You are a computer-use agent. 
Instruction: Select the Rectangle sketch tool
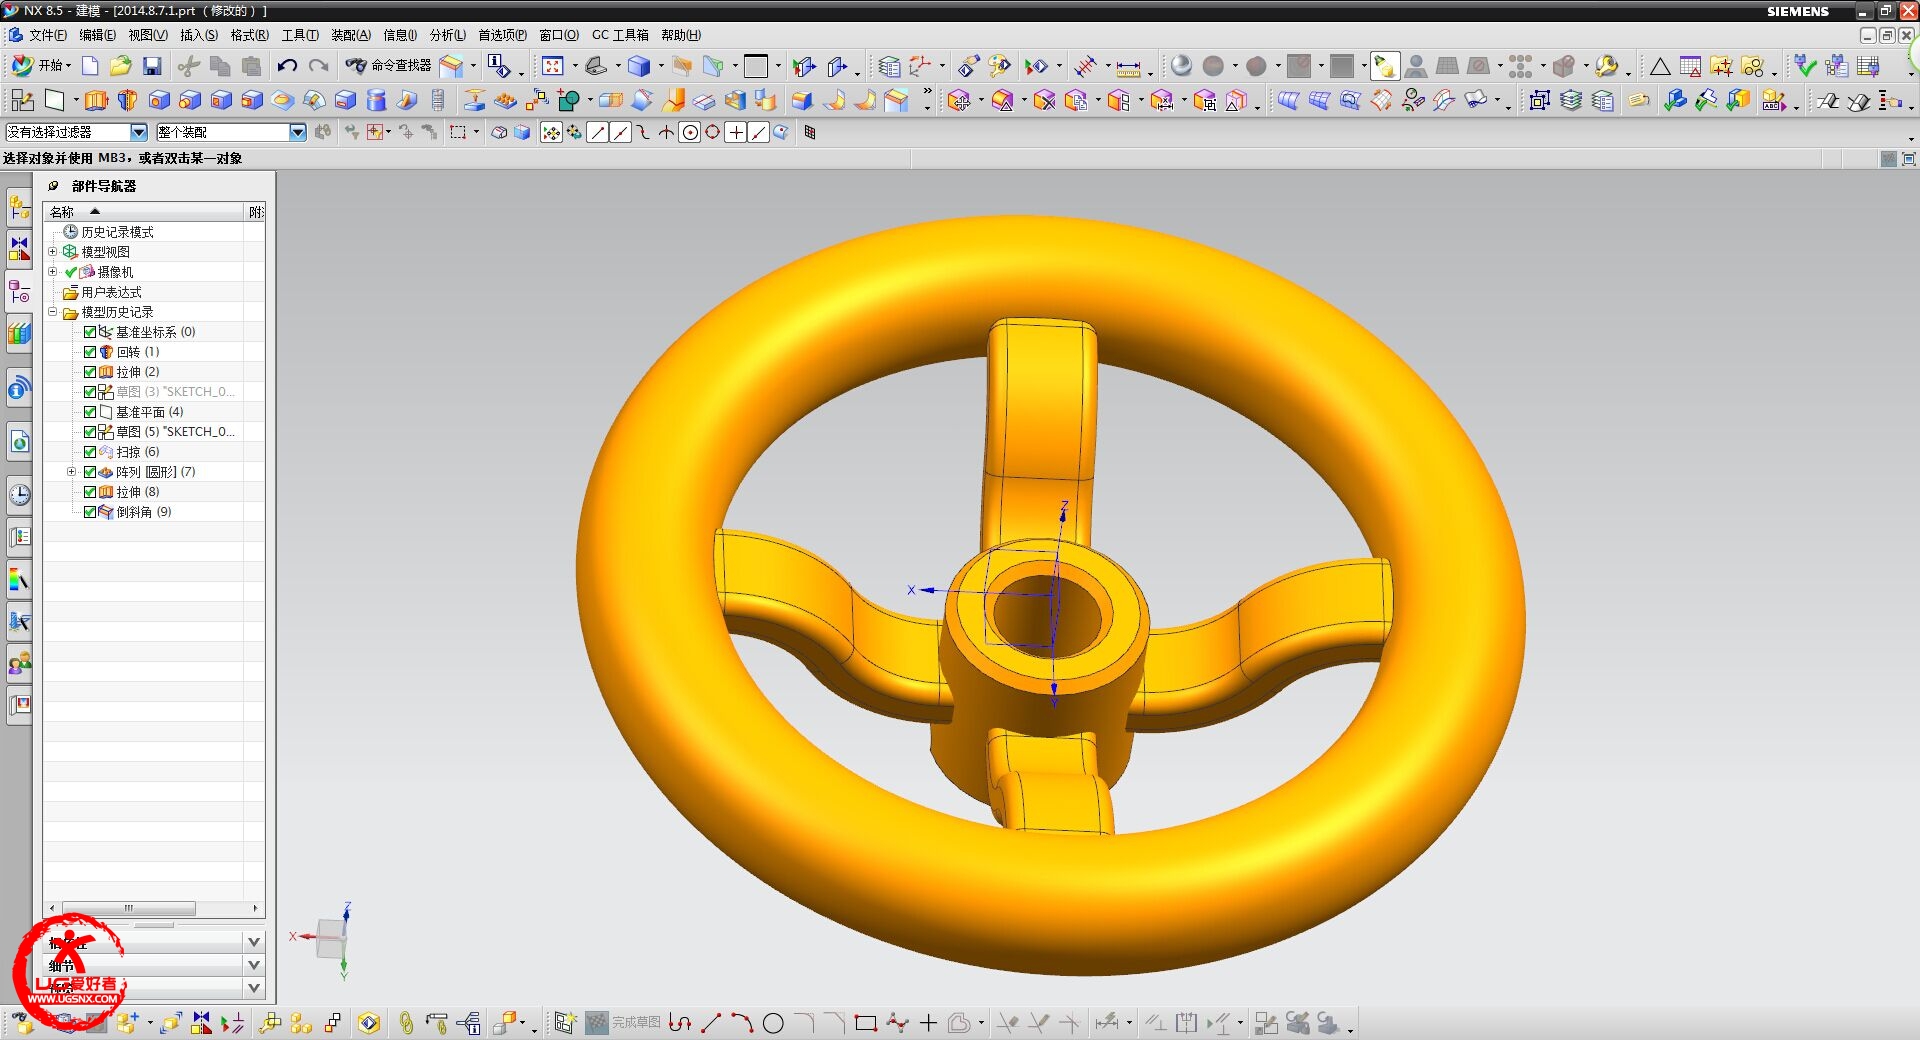pyautogui.click(x=866, y=1023)
